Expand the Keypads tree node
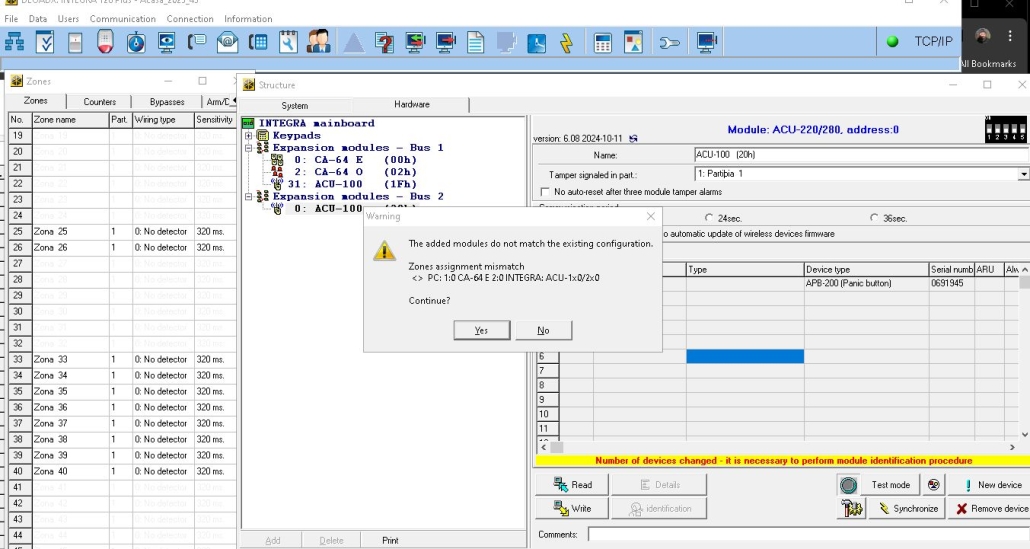This screenshot has width=1030, height=549. pyautogui.click(x=248, y=135)
